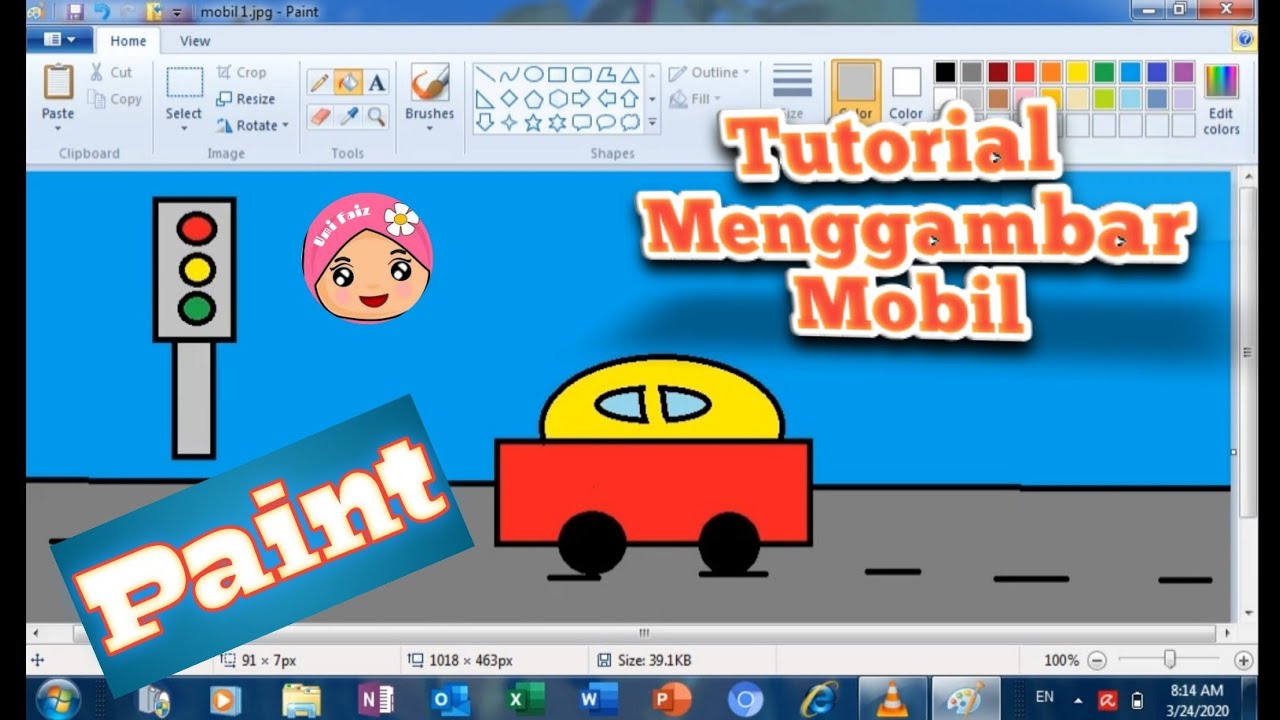Screen dimensions: 1280x720
Task: Click the zoom slider handle
Action: [1169, 659]
